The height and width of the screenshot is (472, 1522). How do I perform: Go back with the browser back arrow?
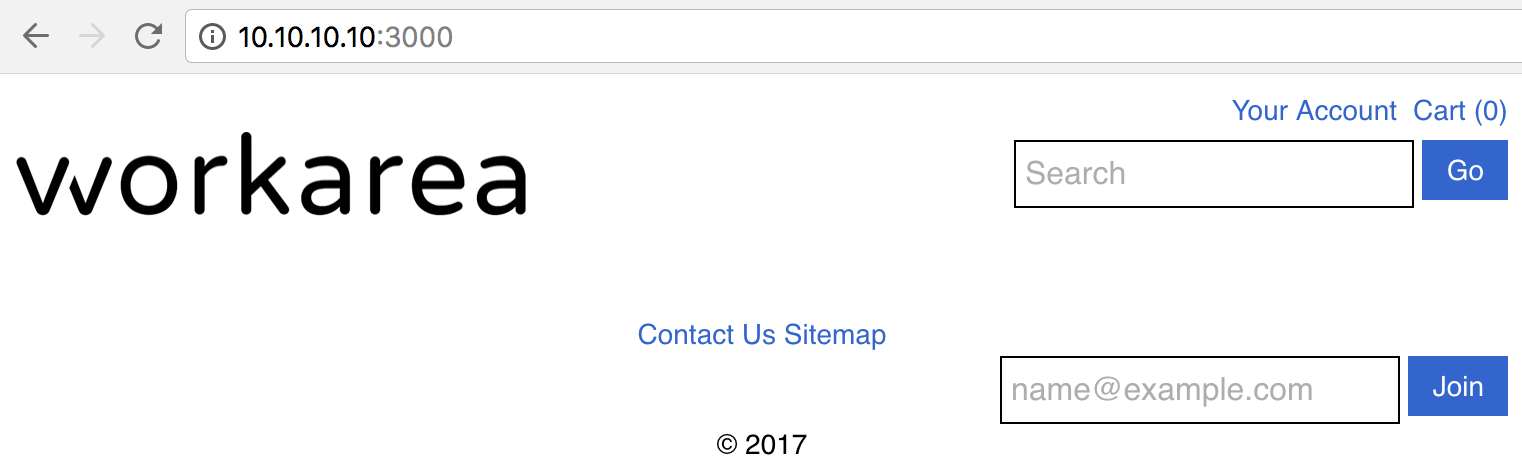36,37
